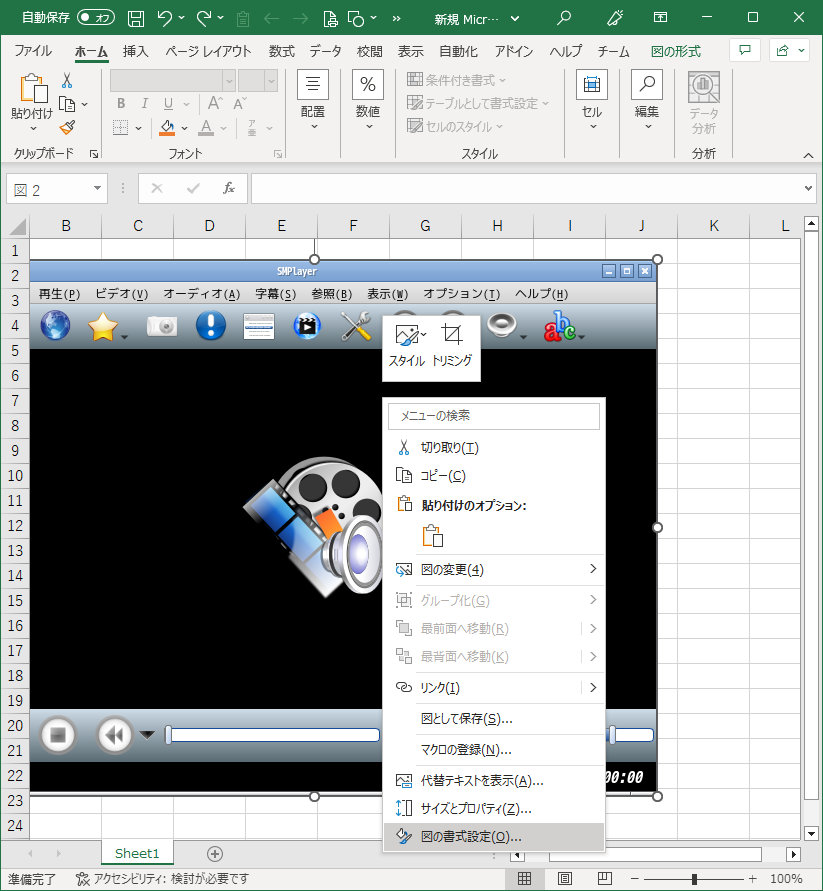
Task: Click the メニューの検索 search field
Action: point(493,416)
